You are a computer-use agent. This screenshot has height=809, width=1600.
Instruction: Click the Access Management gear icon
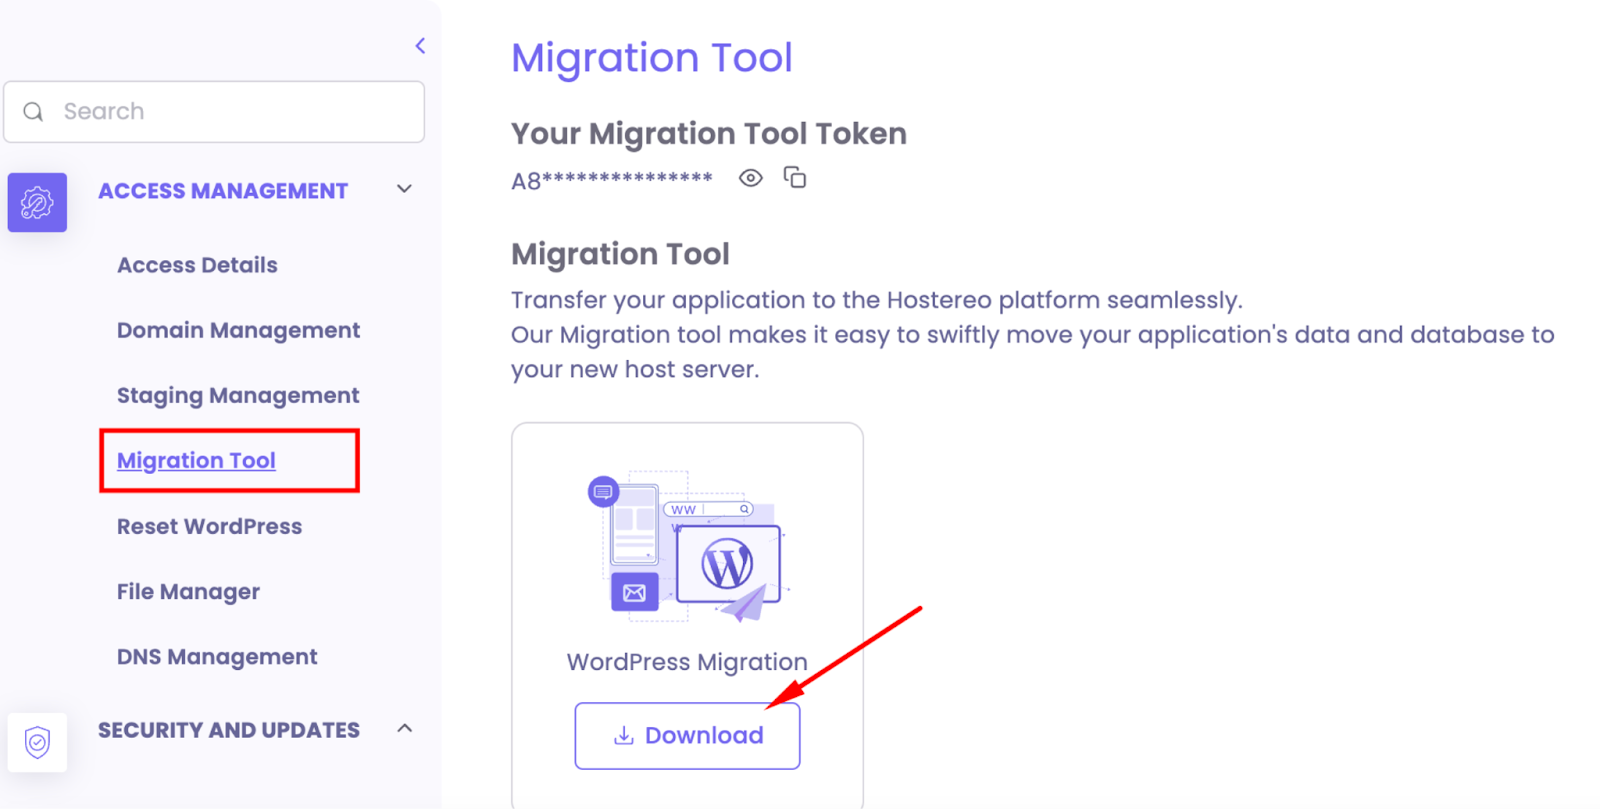(37, 203)
